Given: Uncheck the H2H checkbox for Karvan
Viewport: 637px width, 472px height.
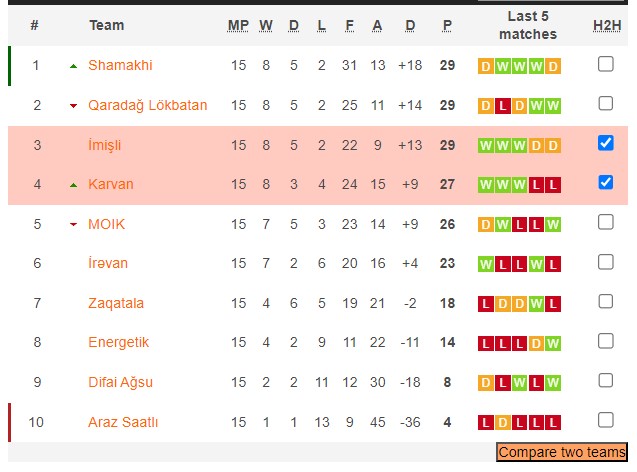Looking at the screenshot, I should tap(605, 183).
